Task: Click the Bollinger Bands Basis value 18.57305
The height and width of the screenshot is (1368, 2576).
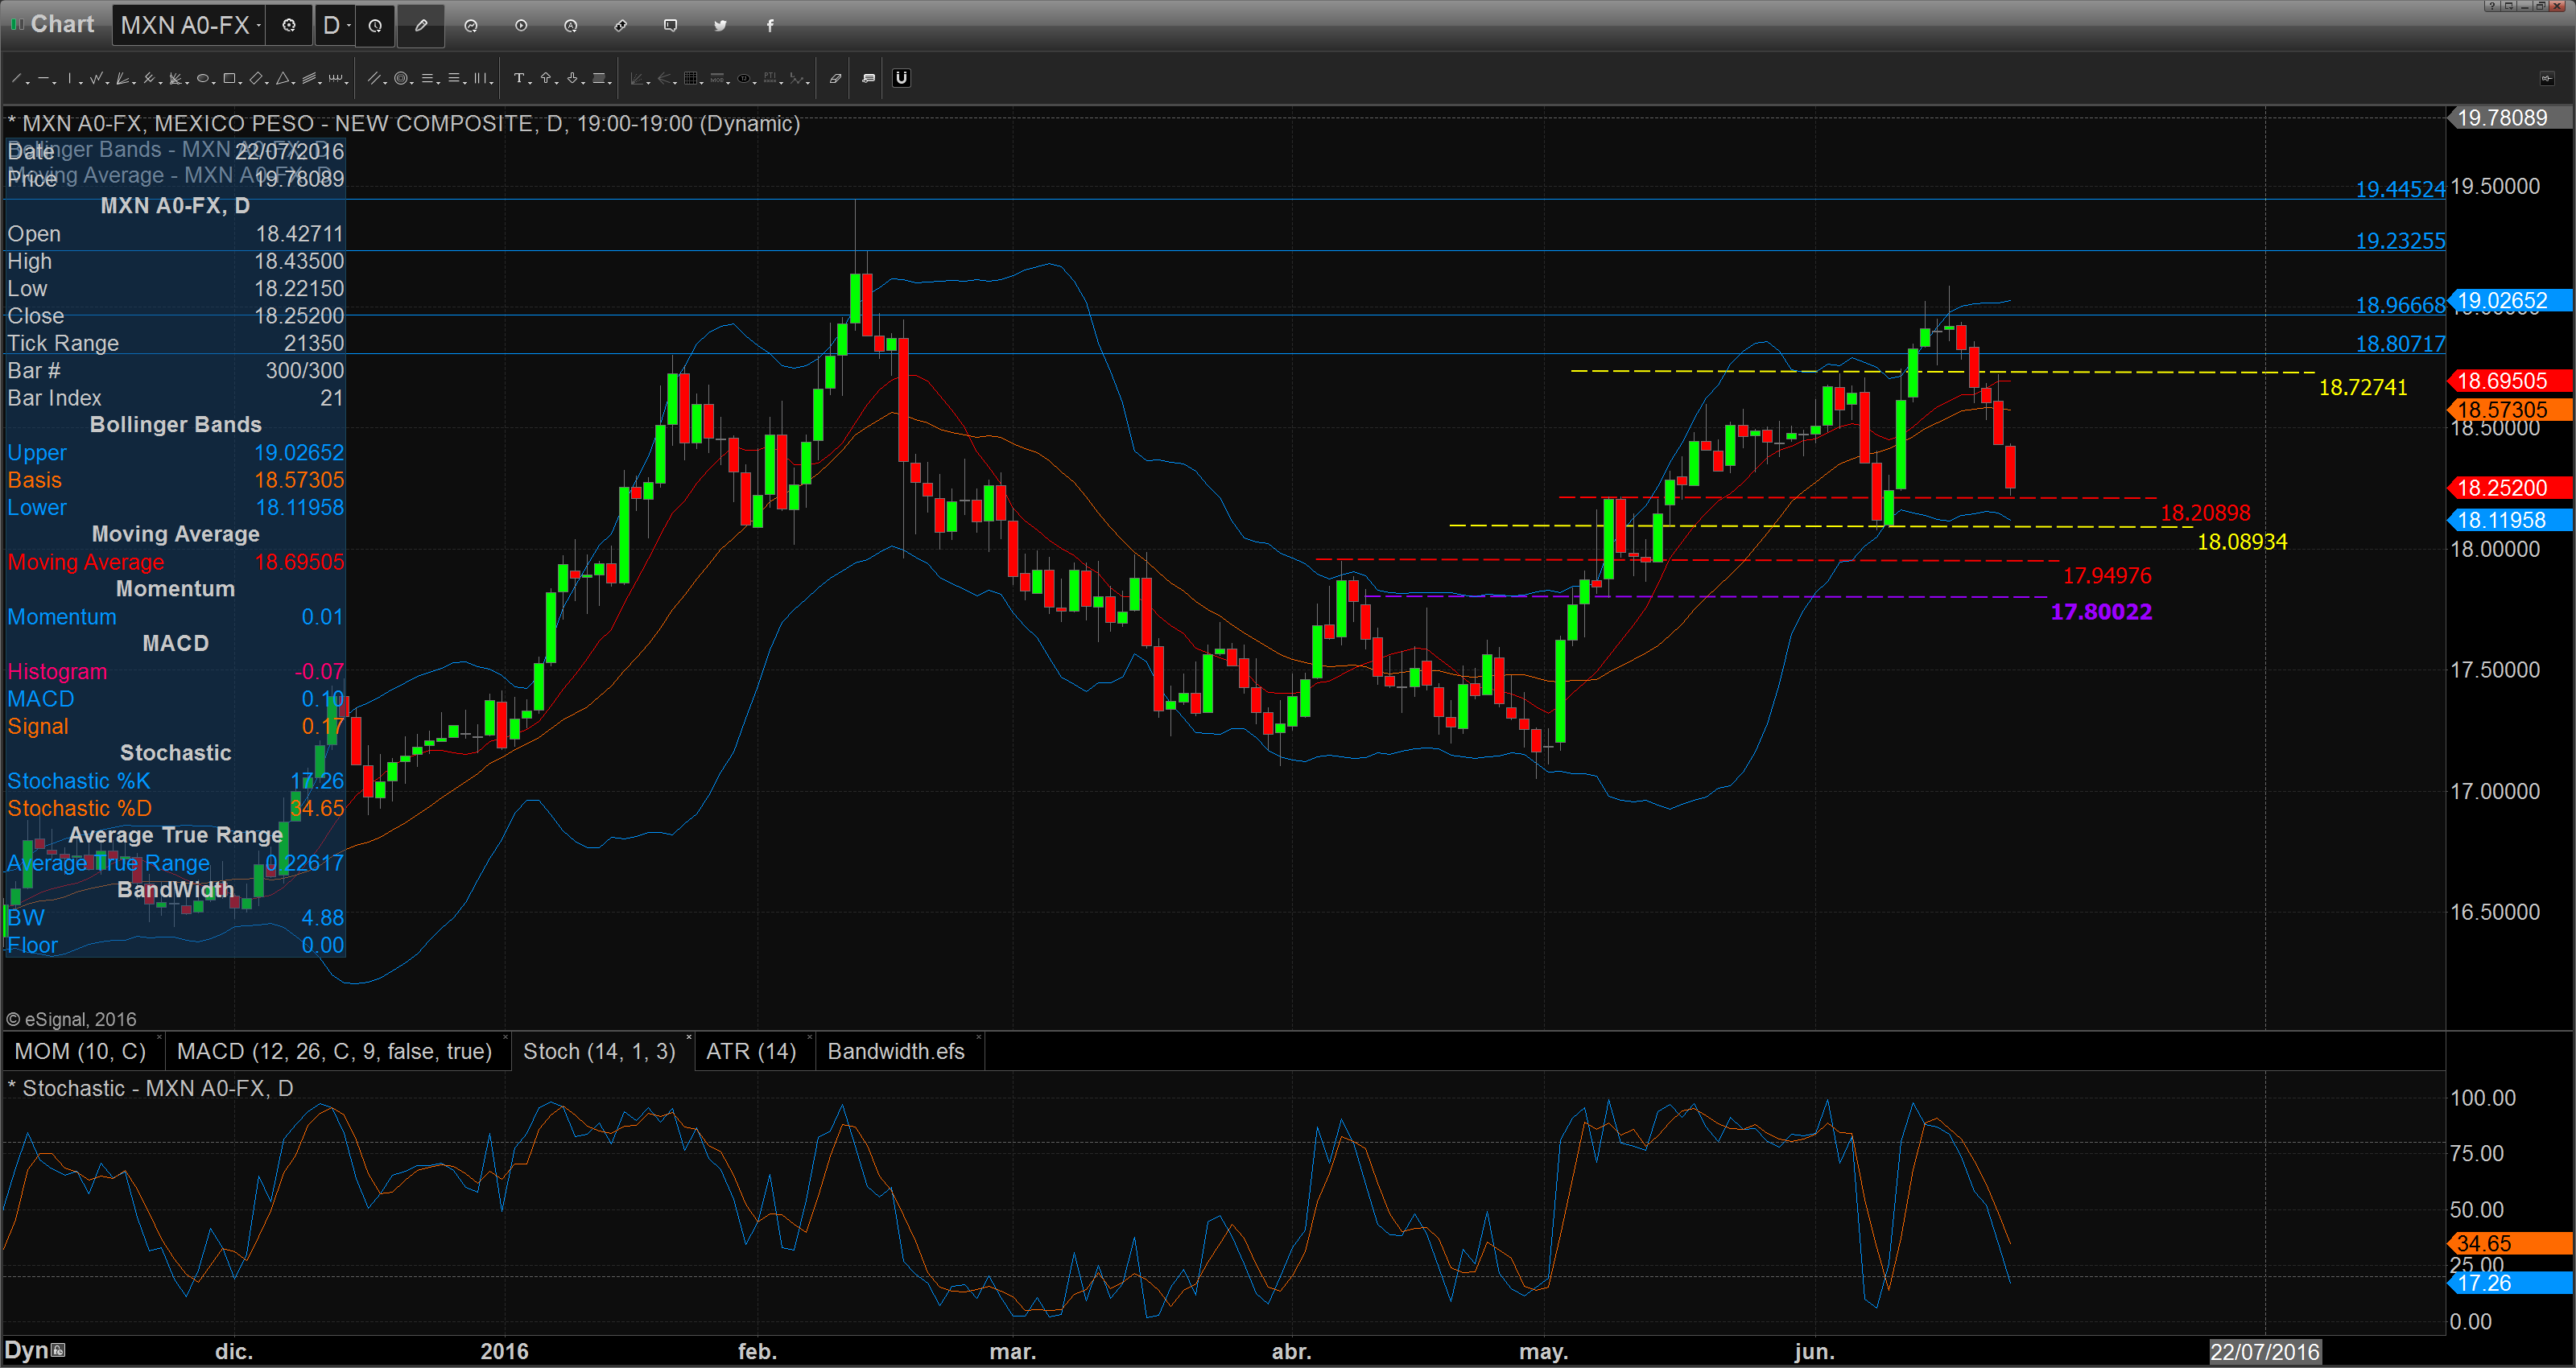Action: point(299,480)
